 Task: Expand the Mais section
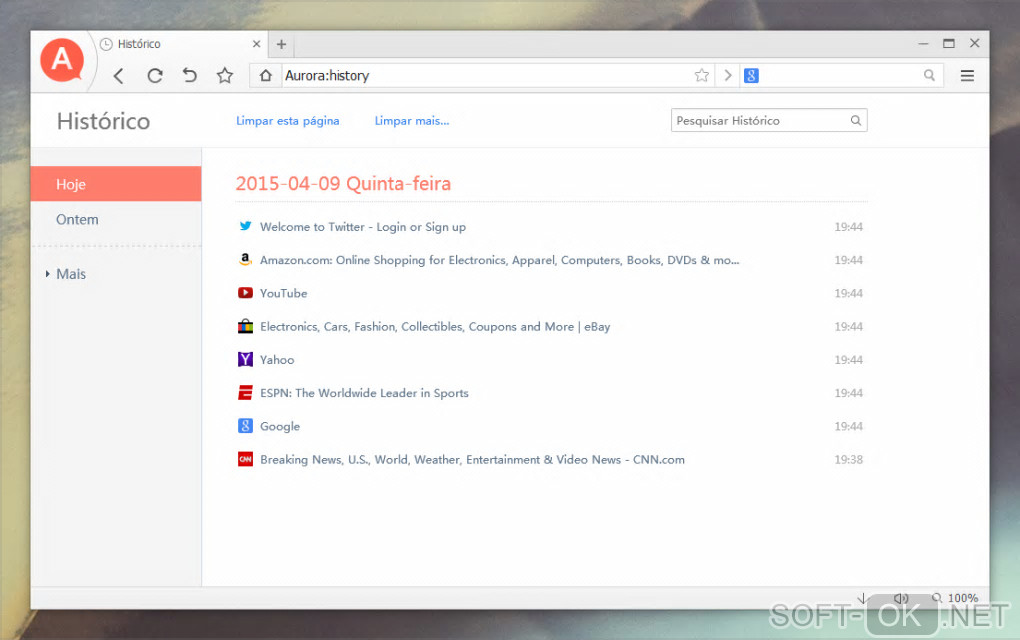(66, 274)
